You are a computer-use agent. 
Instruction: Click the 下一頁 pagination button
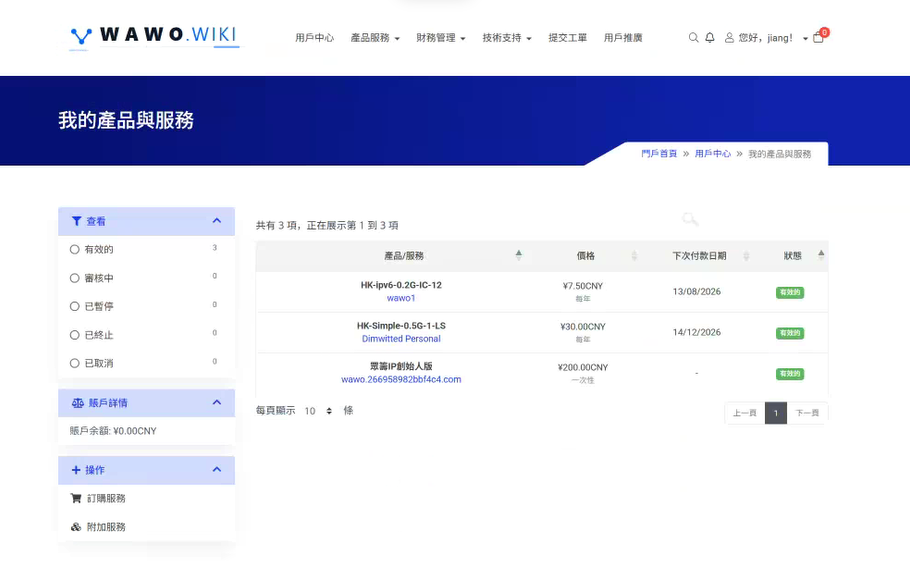pos(807,413)
